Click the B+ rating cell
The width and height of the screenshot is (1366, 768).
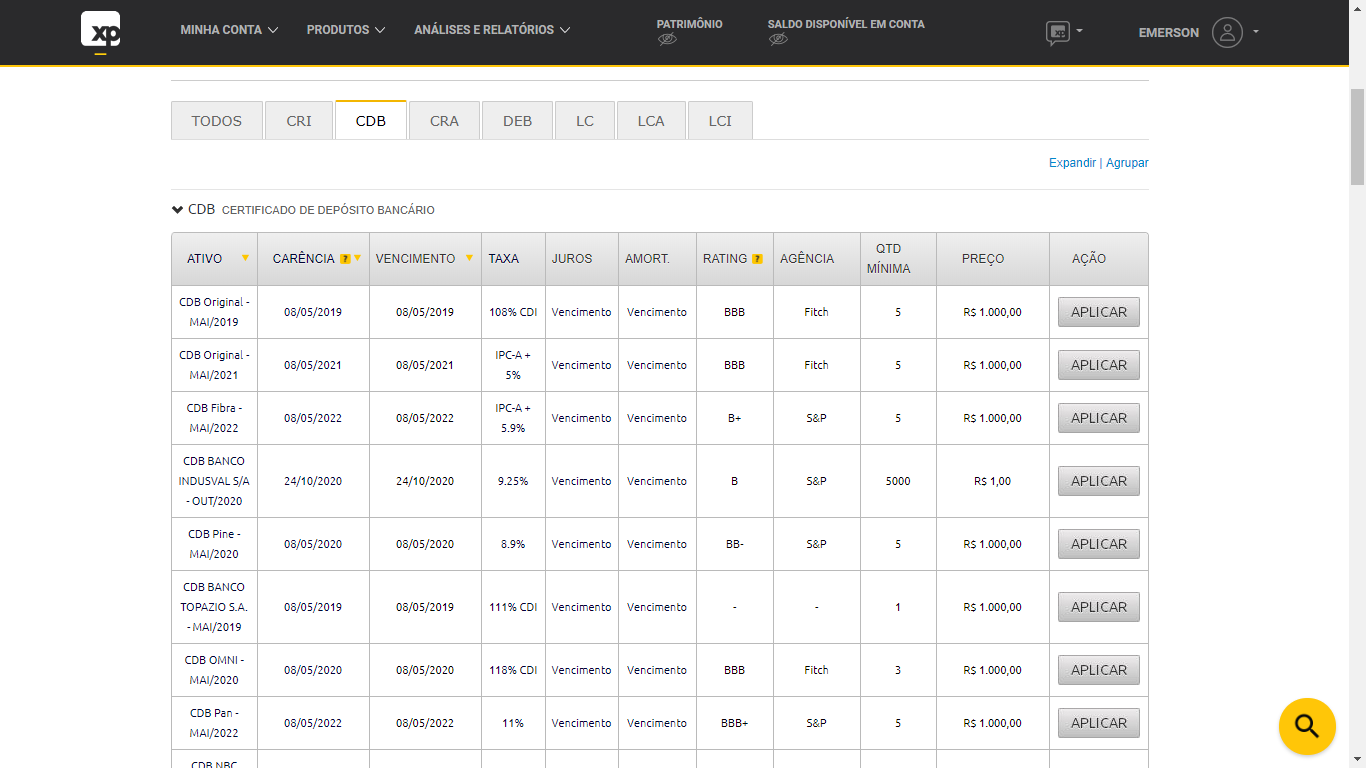[735, 418]
